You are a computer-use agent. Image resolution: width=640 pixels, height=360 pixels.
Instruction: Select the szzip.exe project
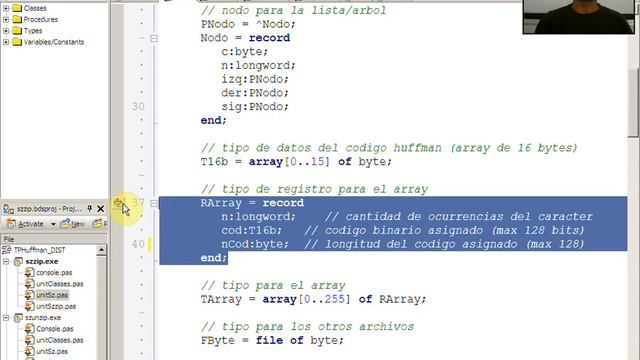(42, 262)
